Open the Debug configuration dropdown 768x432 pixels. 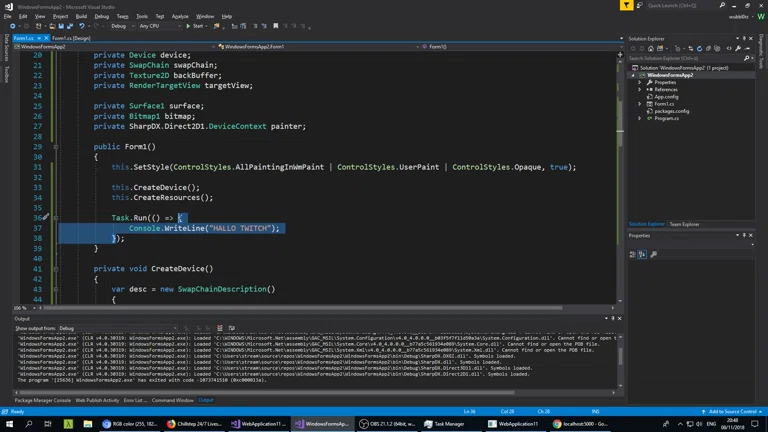[x=122, y=26]
